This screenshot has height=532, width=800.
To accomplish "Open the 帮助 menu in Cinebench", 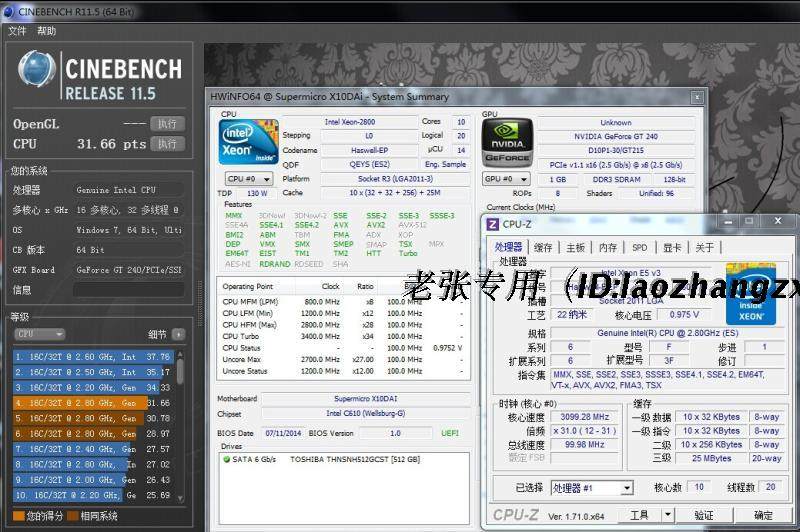I will 46,31.
